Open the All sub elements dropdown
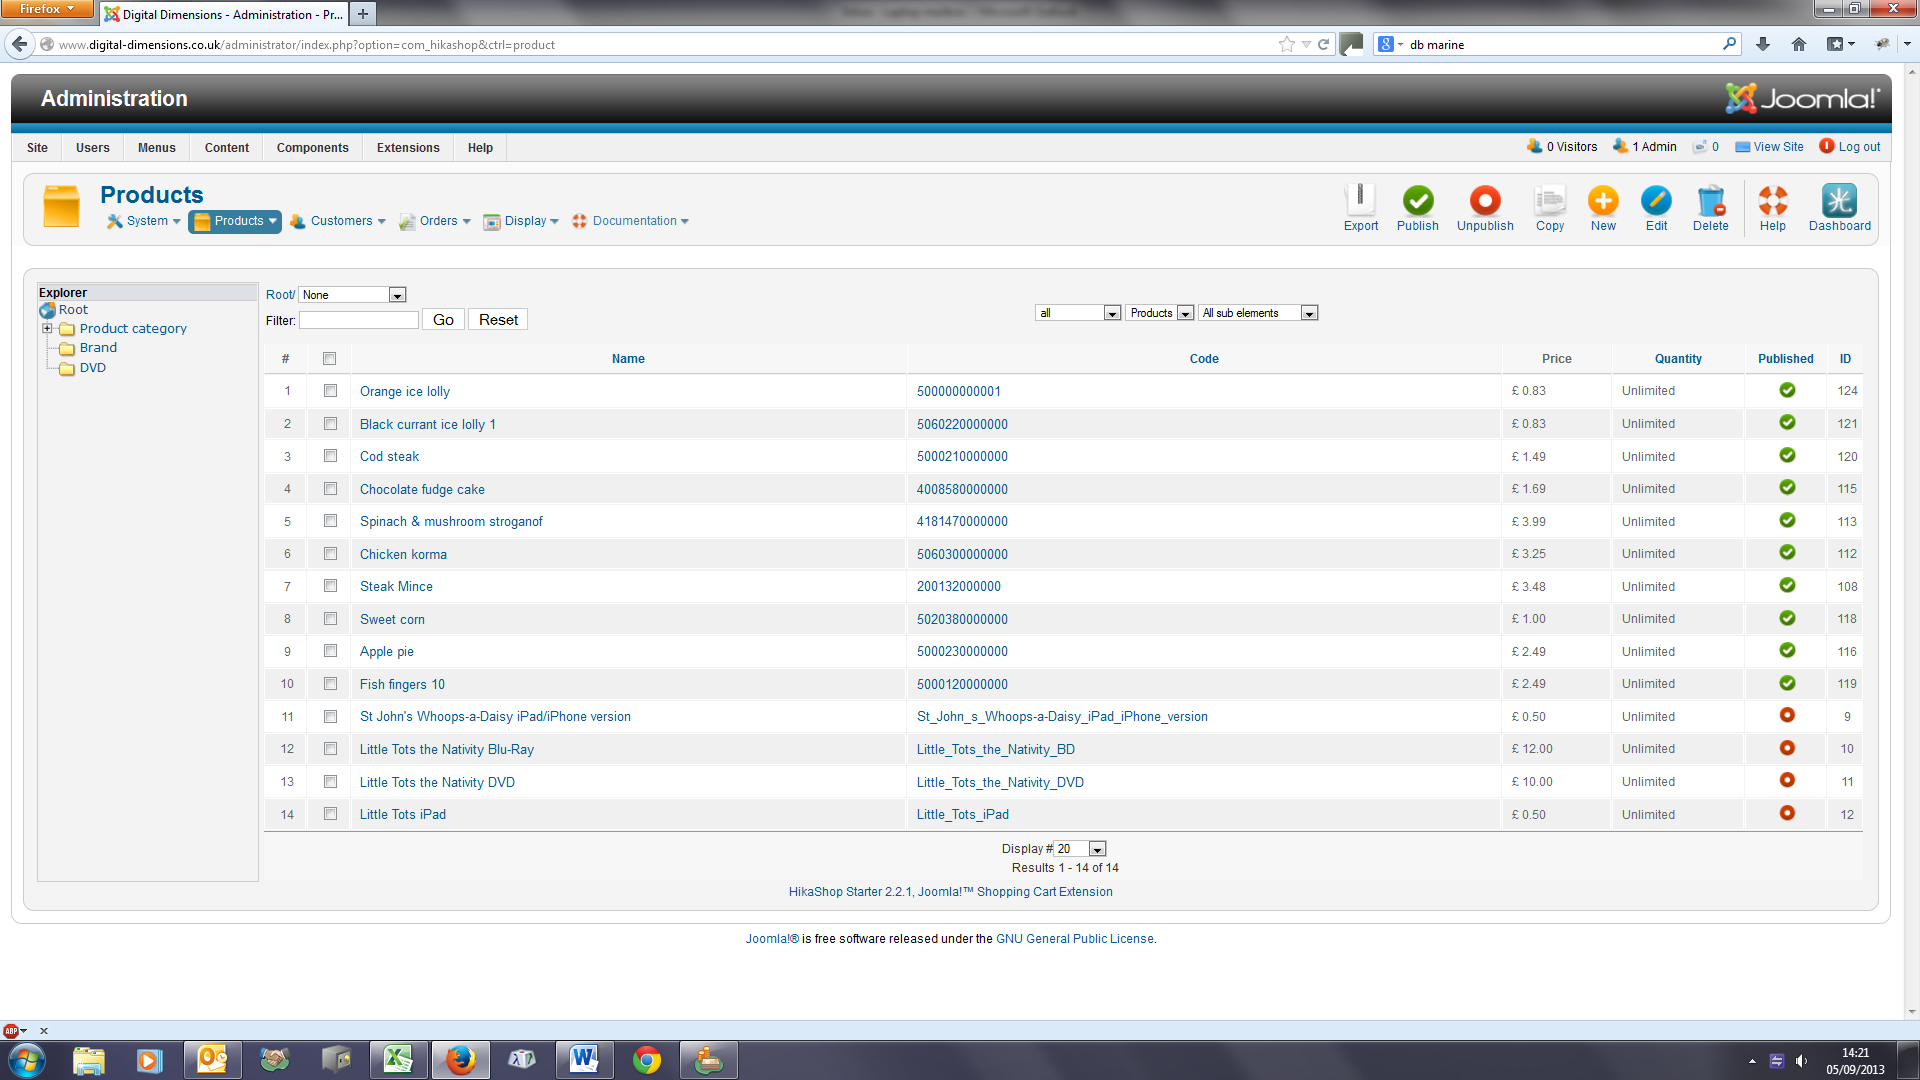 click(1258, 313)
